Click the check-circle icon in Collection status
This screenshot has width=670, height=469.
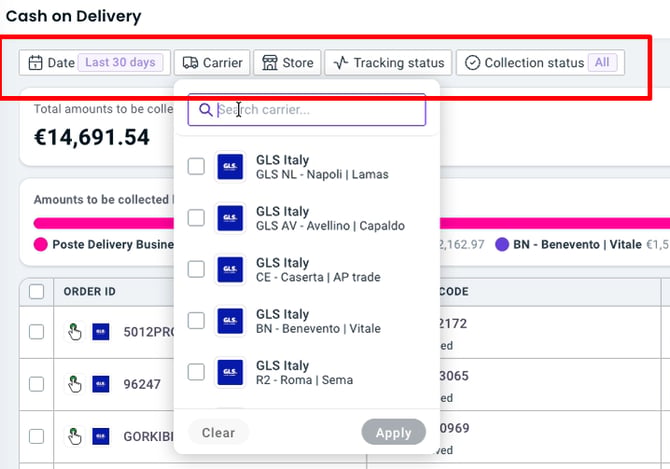(x=472, y=63)
